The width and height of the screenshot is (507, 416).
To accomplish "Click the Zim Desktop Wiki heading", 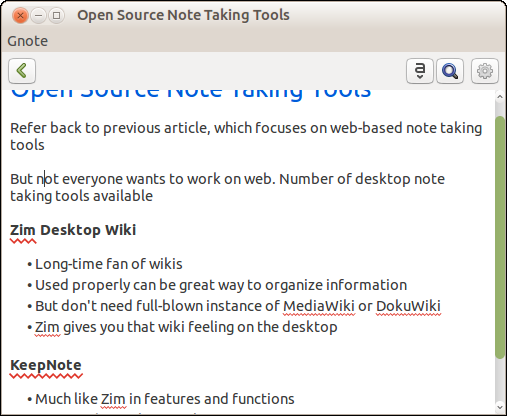I will pos(73,230).
